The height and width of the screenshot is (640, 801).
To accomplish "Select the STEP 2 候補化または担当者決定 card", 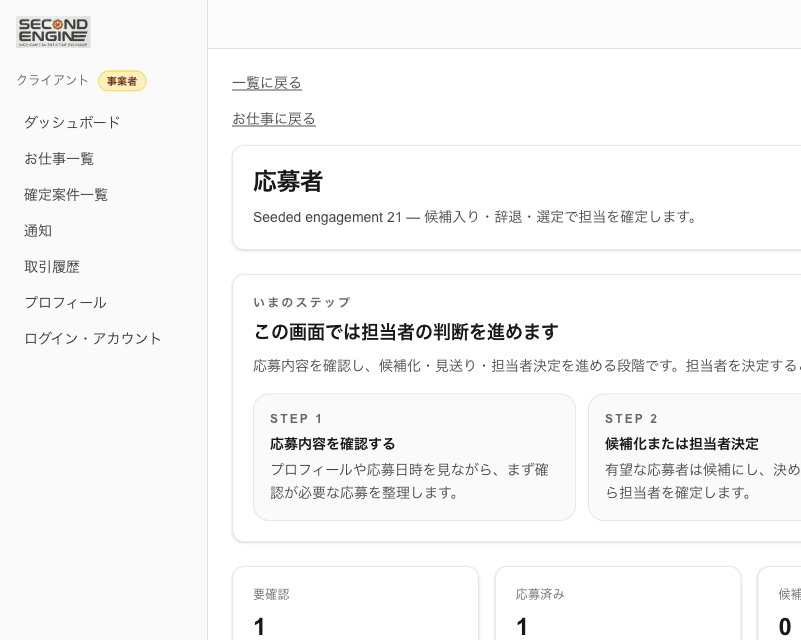I will pos(695,457).
